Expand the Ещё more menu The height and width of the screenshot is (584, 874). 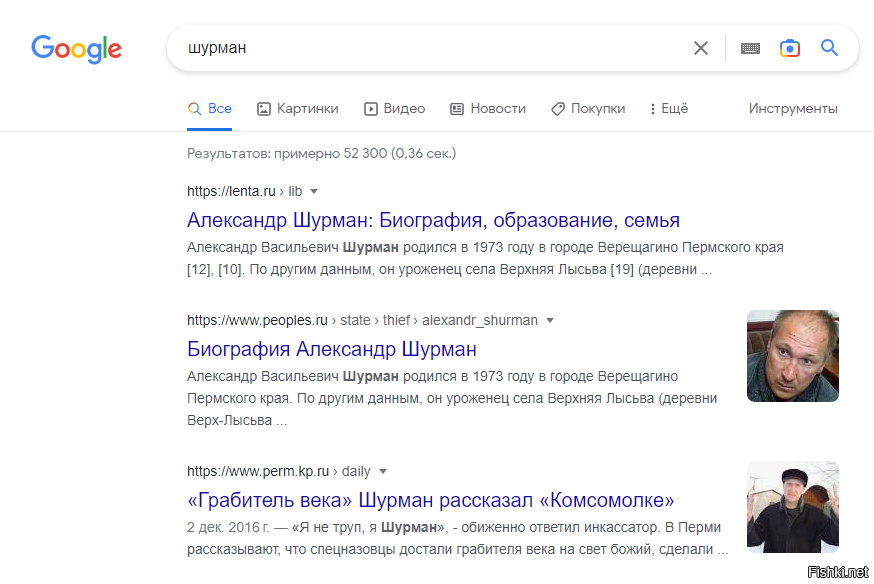pos(669,109)
